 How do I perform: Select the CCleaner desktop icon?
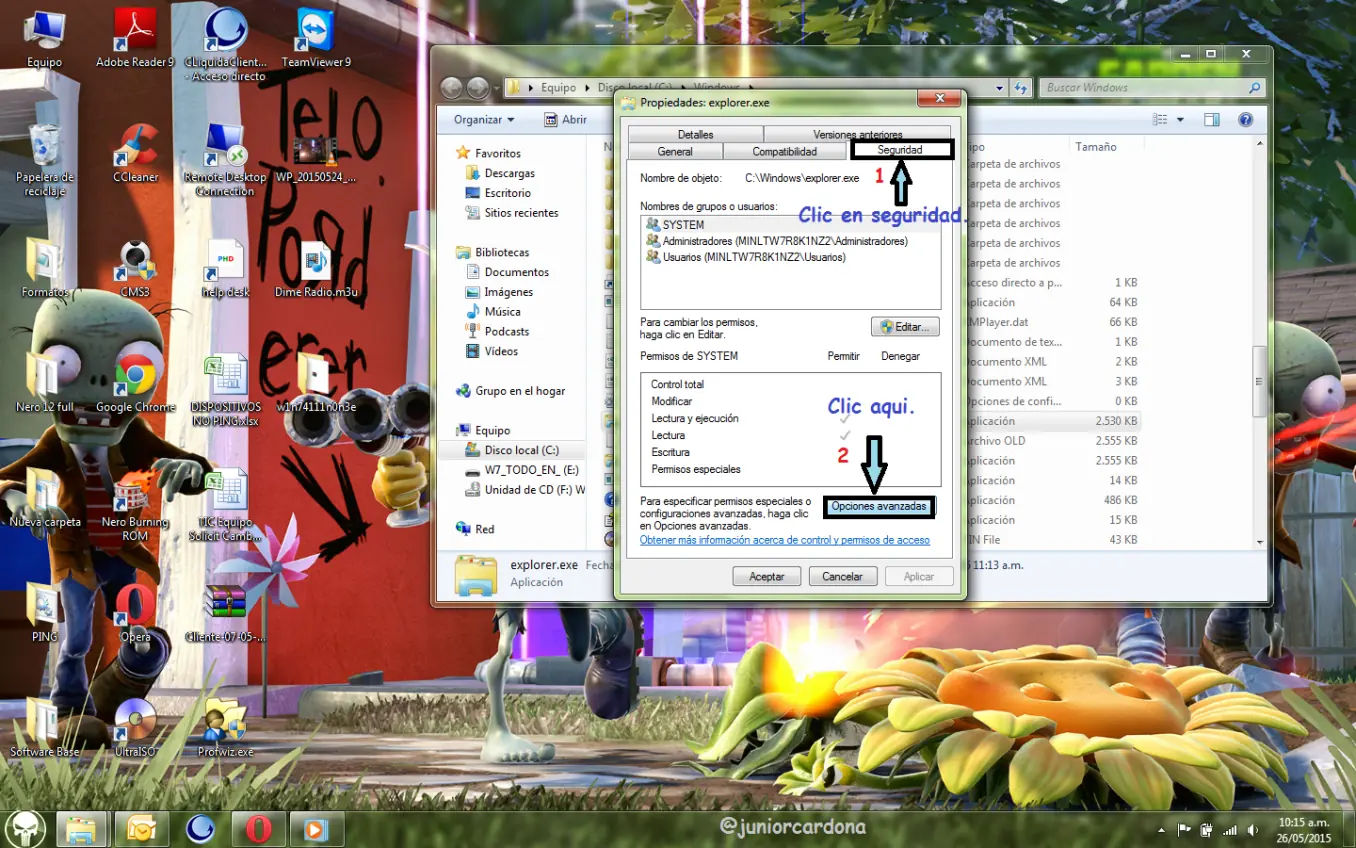click(135, 152)
